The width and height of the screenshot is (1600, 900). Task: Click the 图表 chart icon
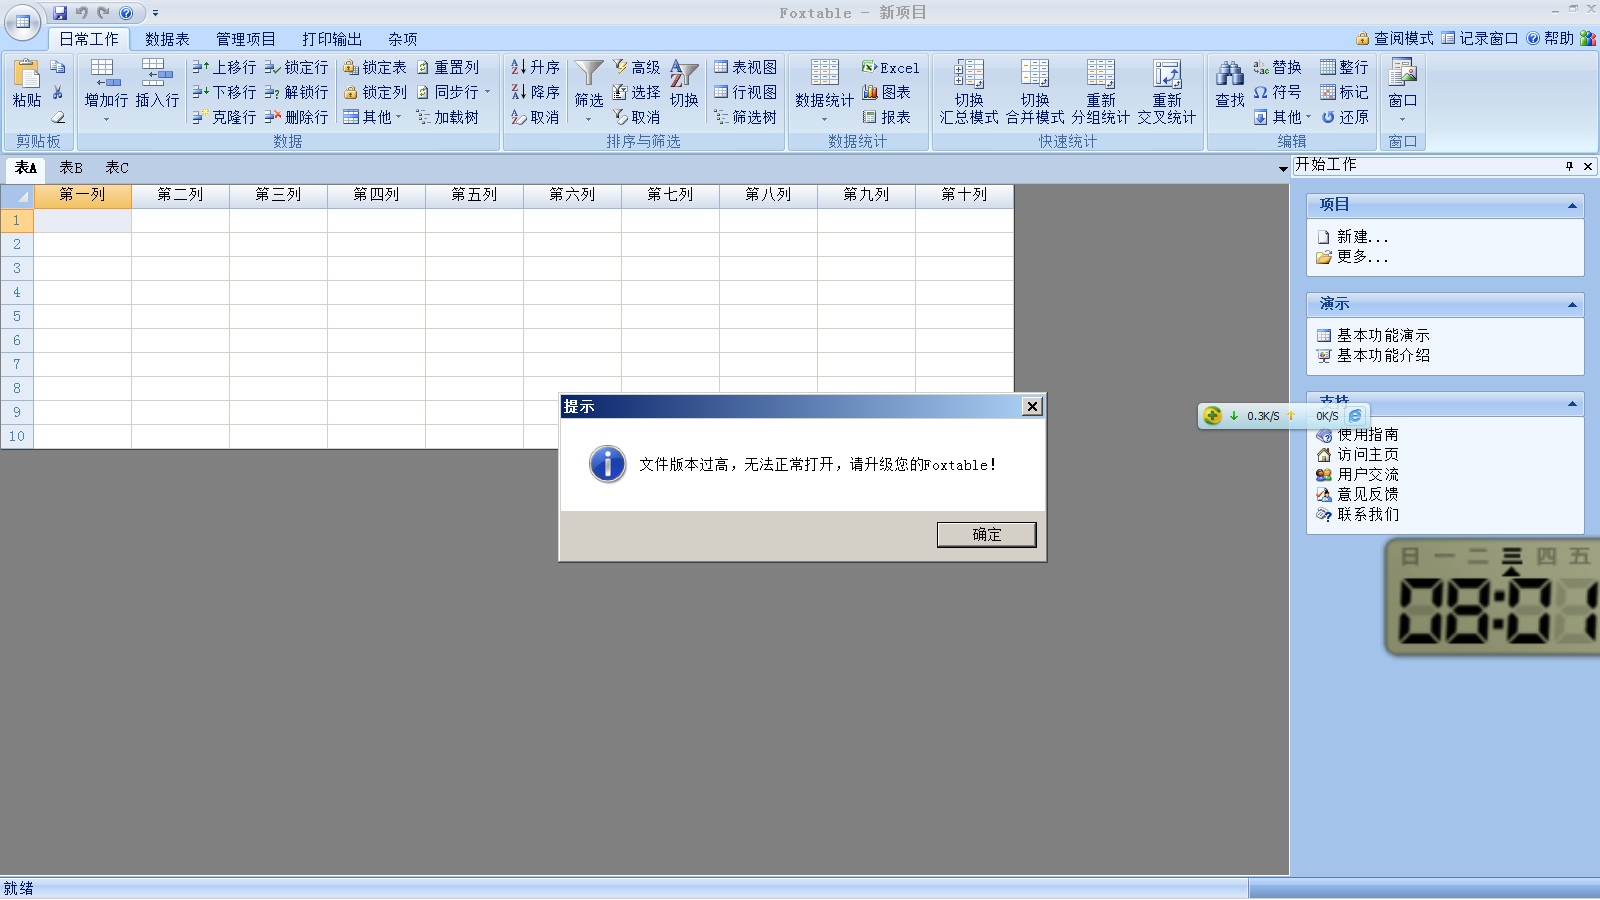tap(886, 92)
